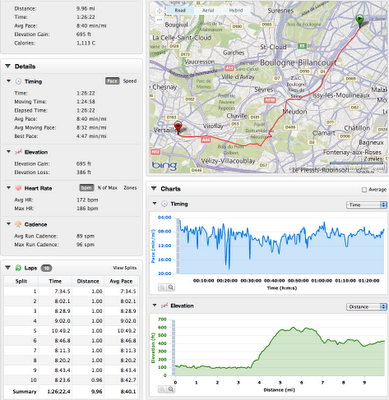Click the Elevation chart left range handle

click(x=173, y=347)
